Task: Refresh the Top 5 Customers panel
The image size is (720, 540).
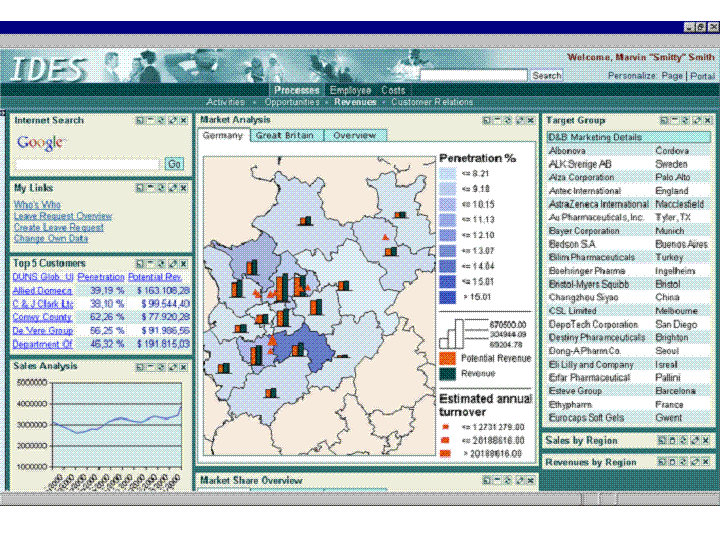Action: coord(161,264)
